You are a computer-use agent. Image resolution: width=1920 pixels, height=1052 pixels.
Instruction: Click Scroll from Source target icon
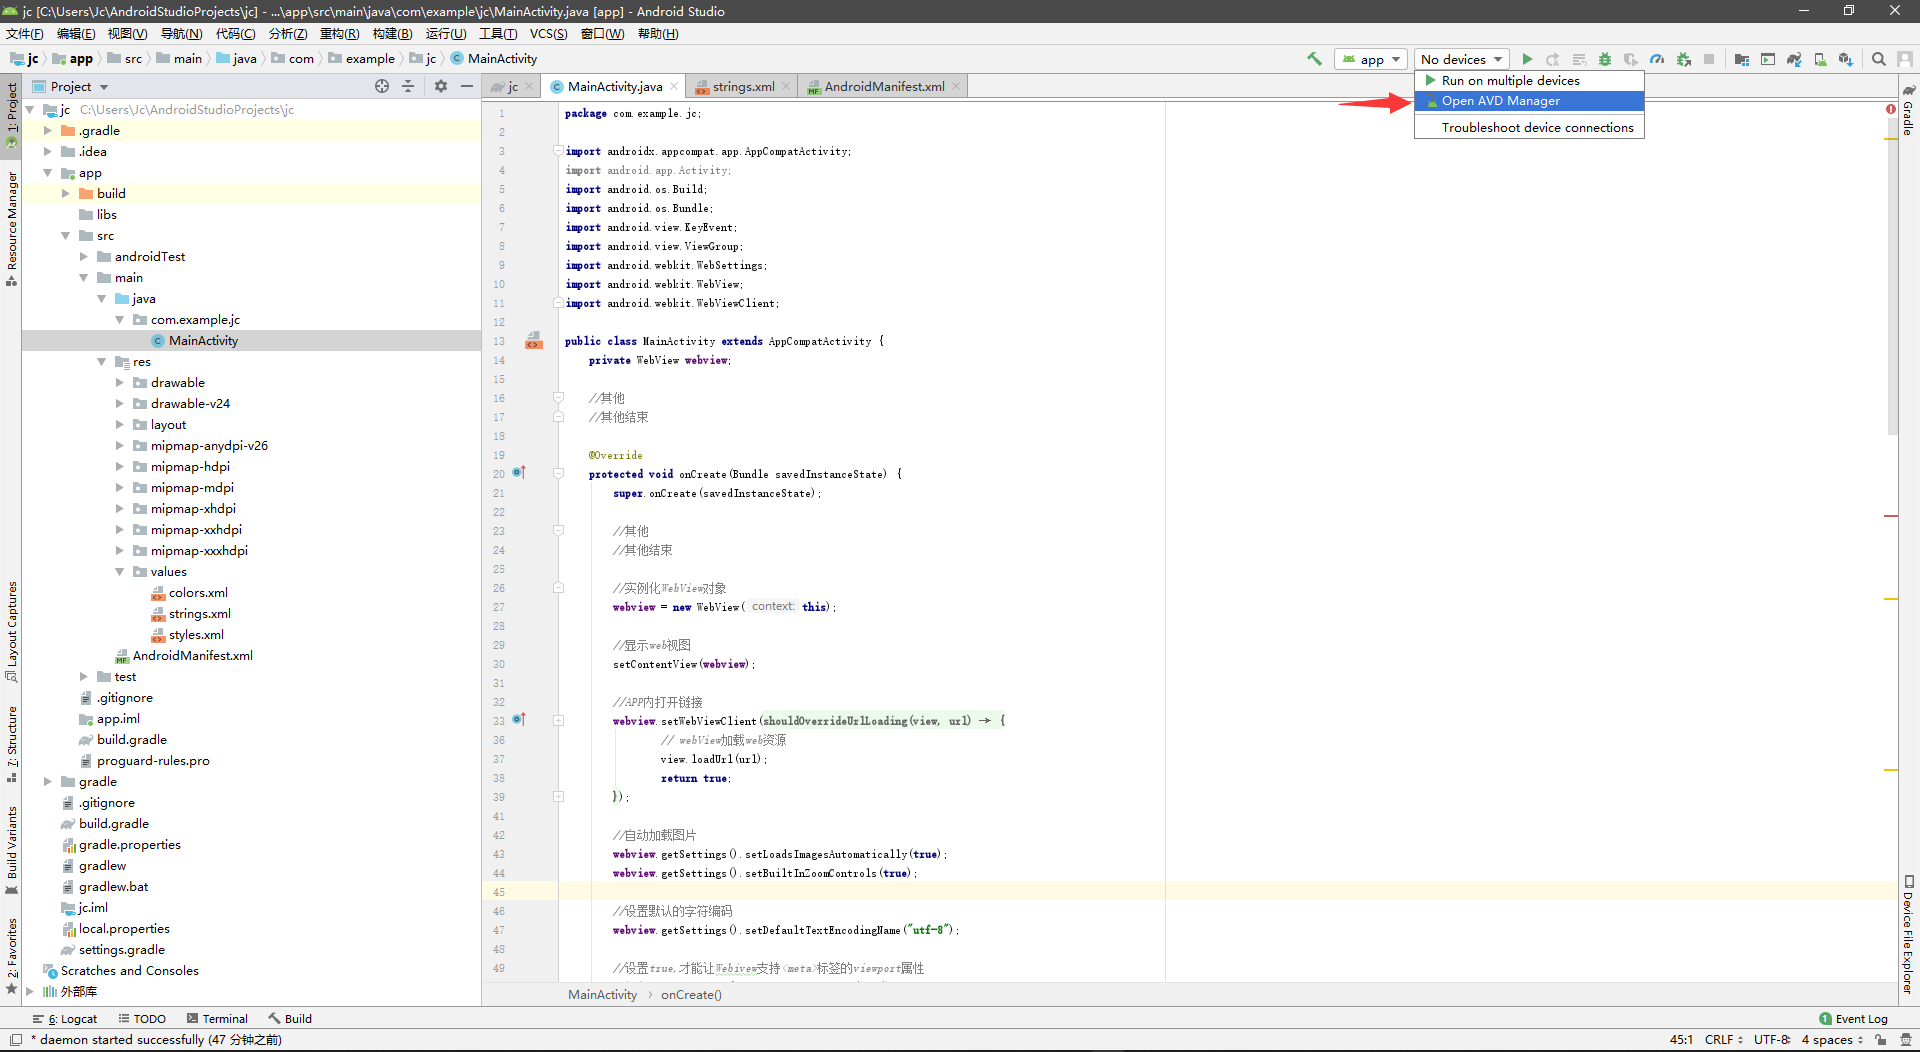[382, 86]
